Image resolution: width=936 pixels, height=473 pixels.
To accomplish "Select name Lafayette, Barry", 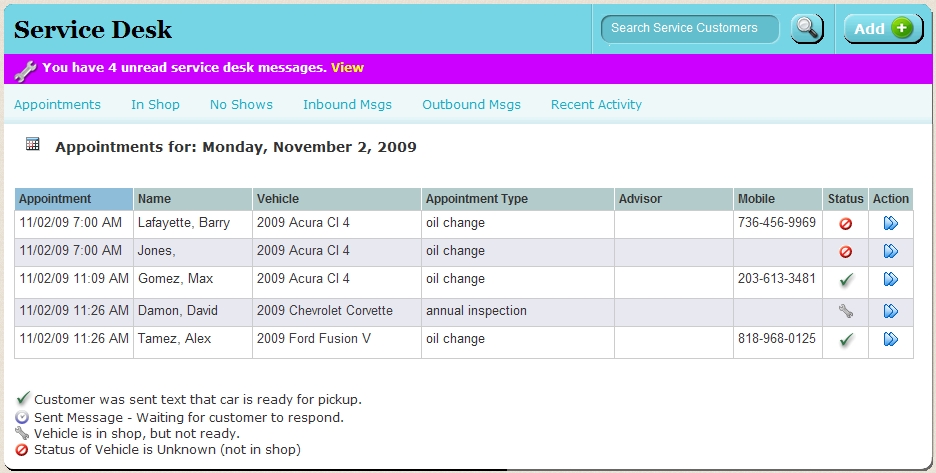I will (x=184, y=223).
